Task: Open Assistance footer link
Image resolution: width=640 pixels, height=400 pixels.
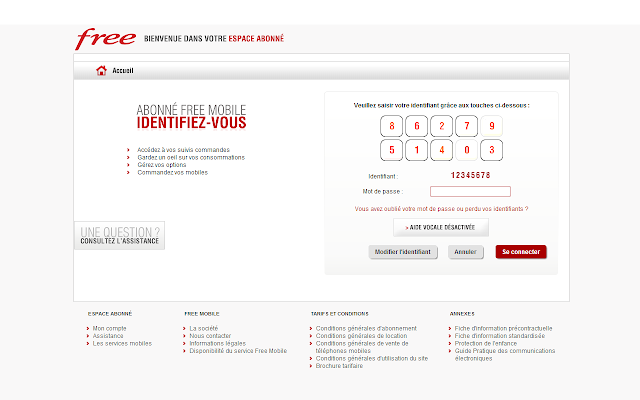Action: pos(108,336)
